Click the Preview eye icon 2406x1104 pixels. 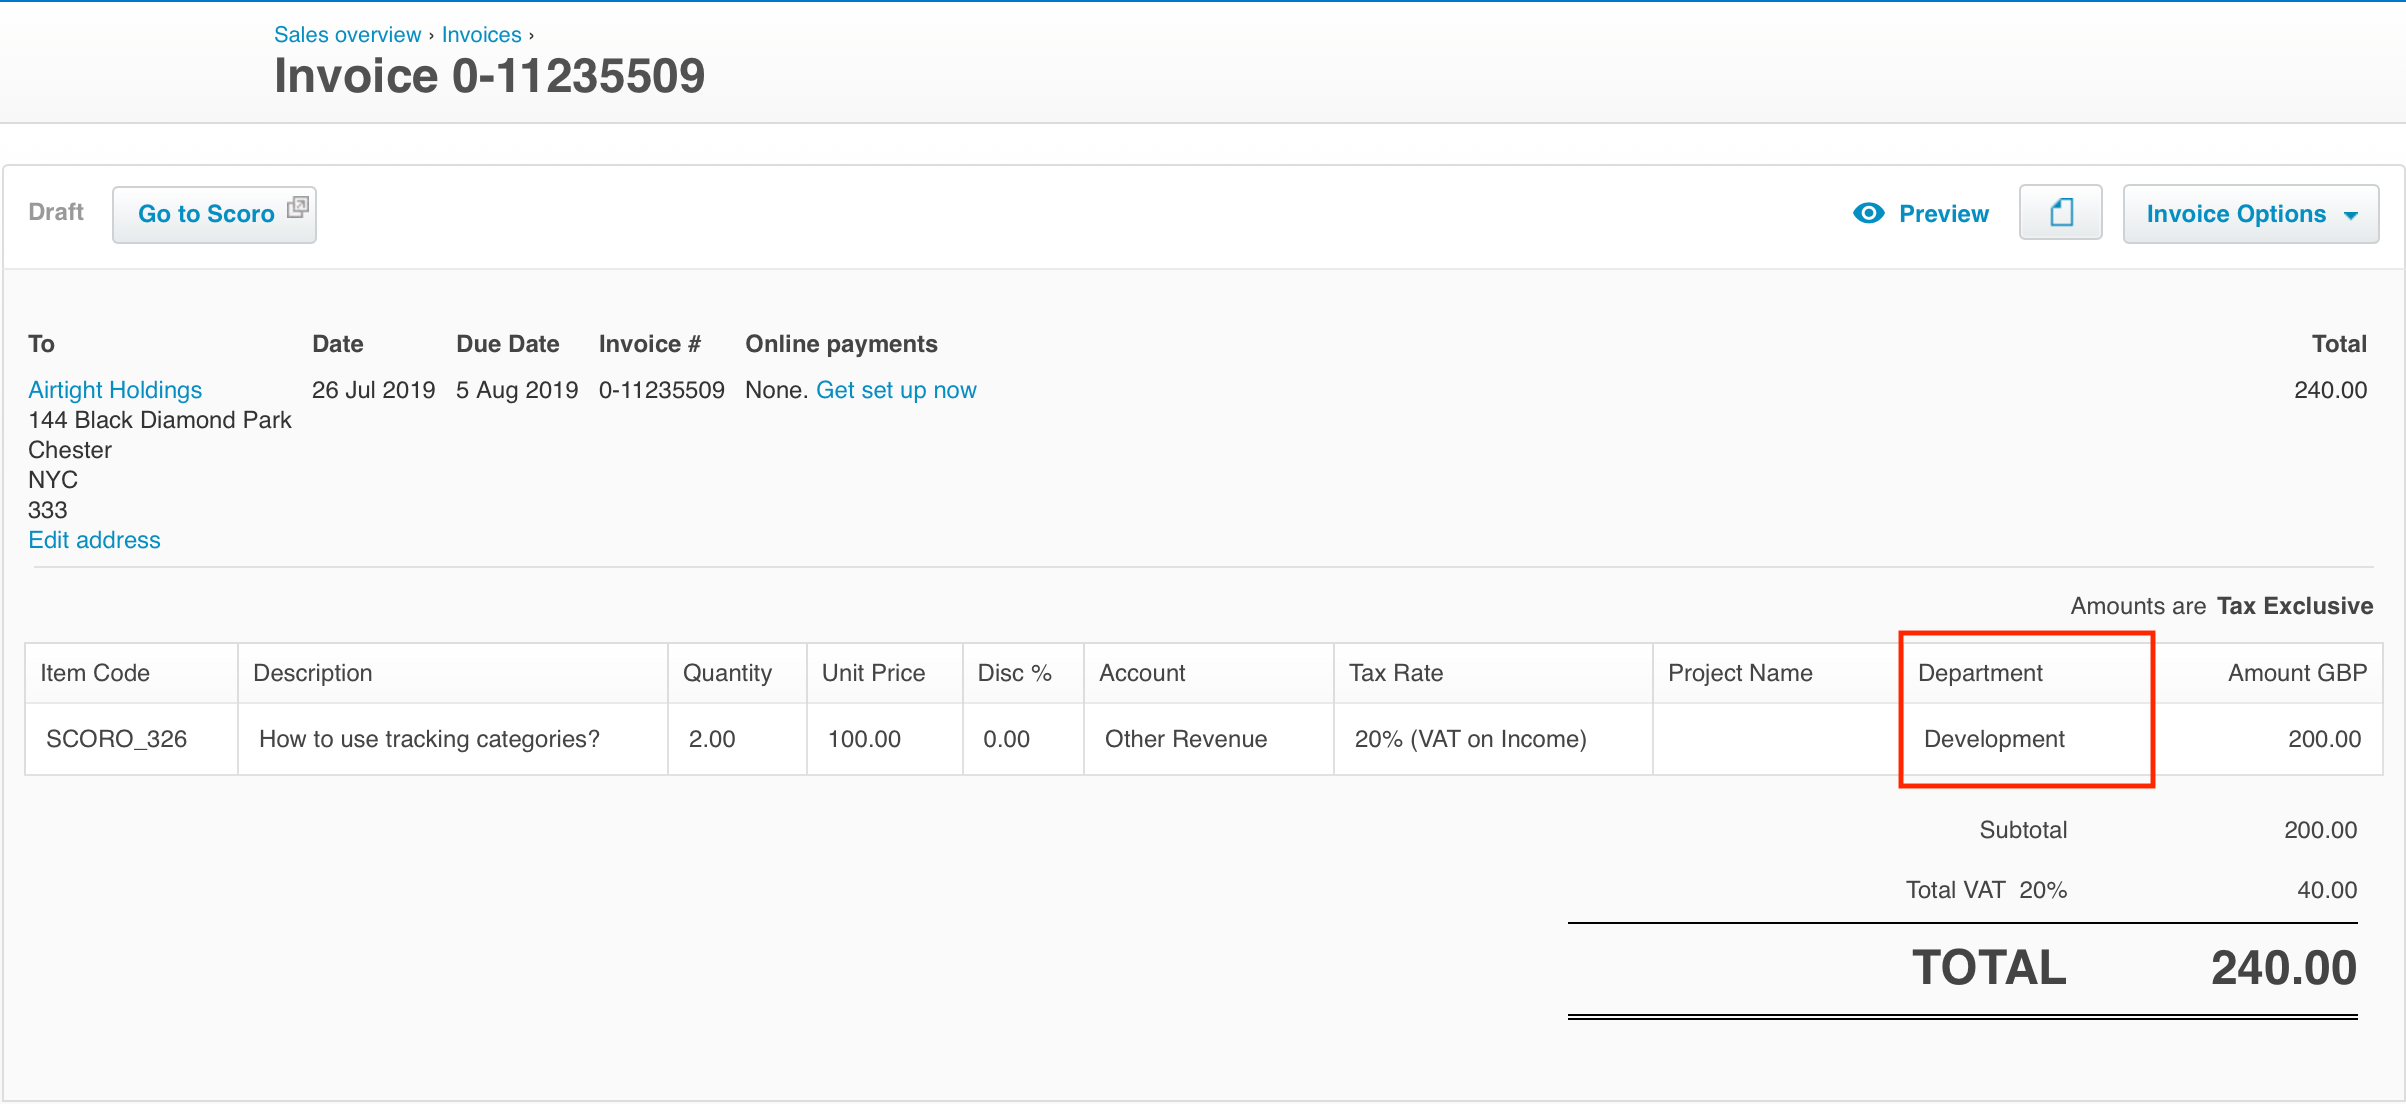[x=1868, y=213]
